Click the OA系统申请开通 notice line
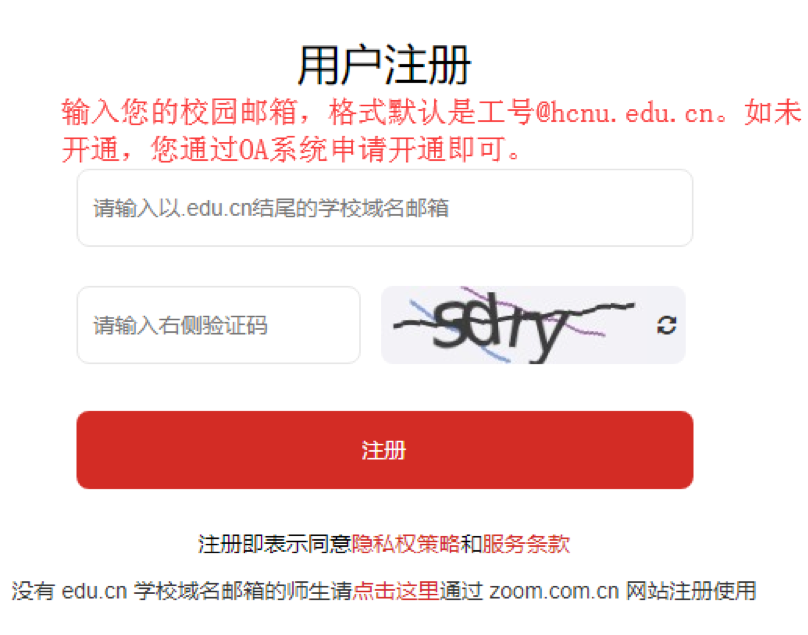Screen dimensions: 808x635 point(292,149)
